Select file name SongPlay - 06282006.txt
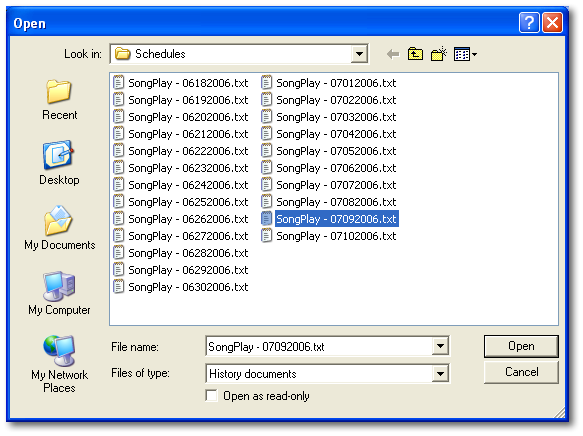583x436 pixels. (188, 253)
